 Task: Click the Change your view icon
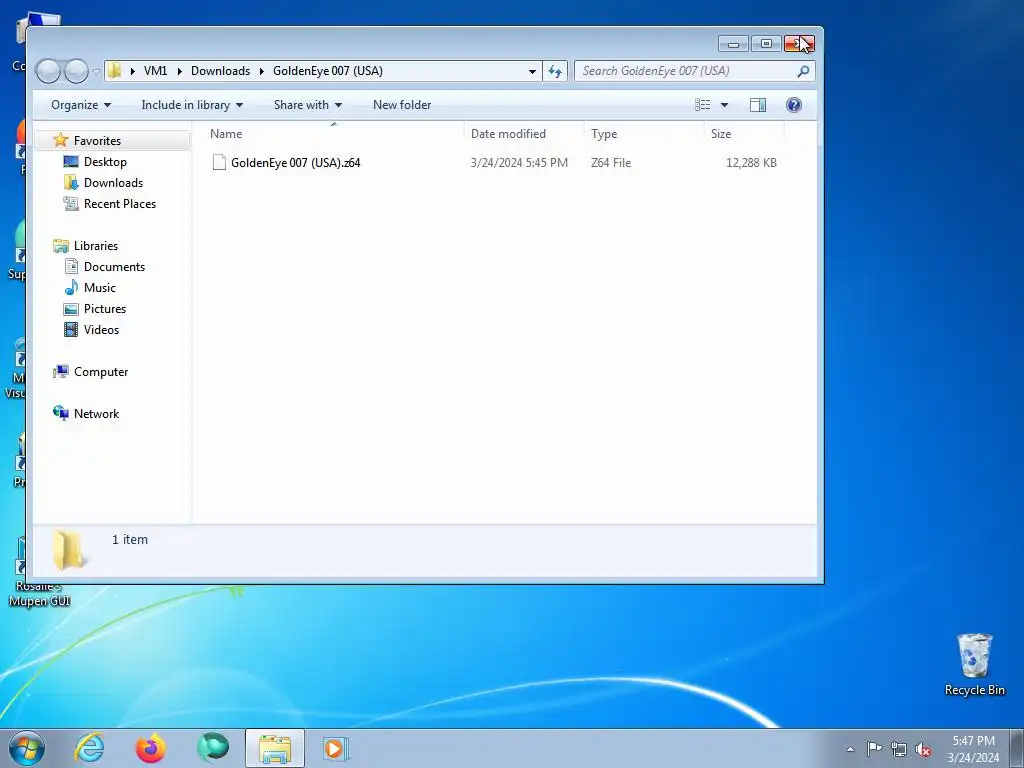pyautogui.click(x=703, y=105)
